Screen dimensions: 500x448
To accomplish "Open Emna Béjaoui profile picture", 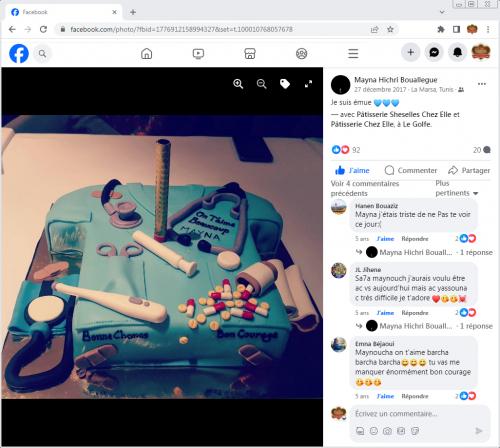I will (x=339, y=345).
